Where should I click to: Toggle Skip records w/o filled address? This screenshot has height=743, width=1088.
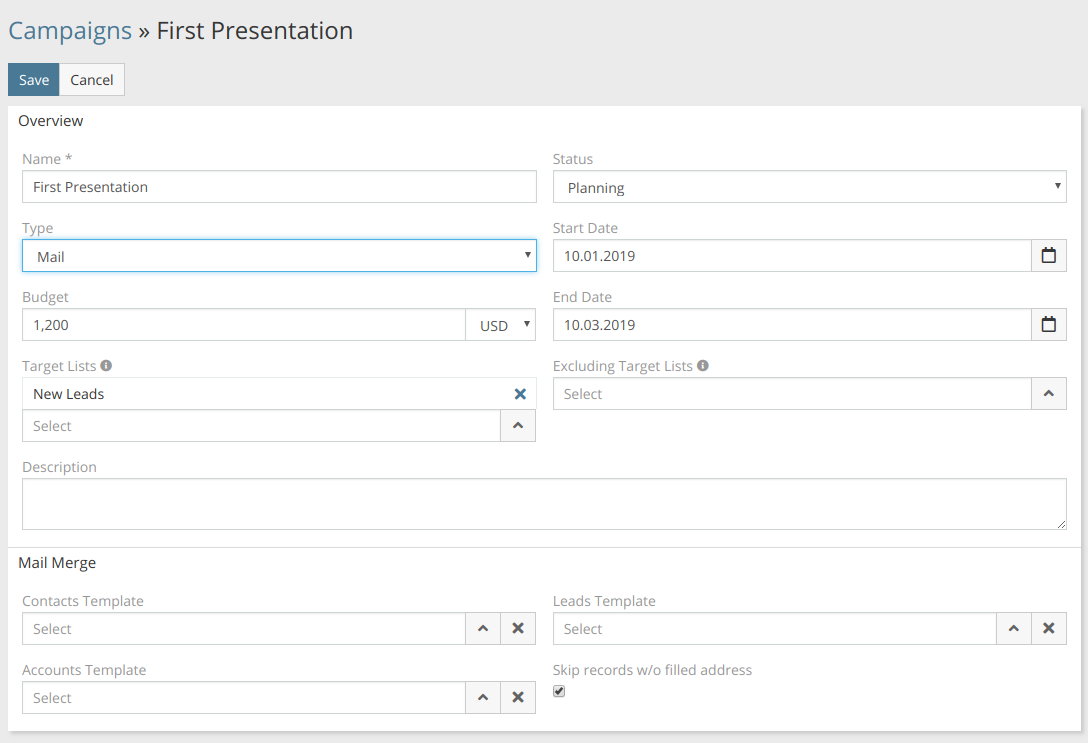[x=559, y=691]
